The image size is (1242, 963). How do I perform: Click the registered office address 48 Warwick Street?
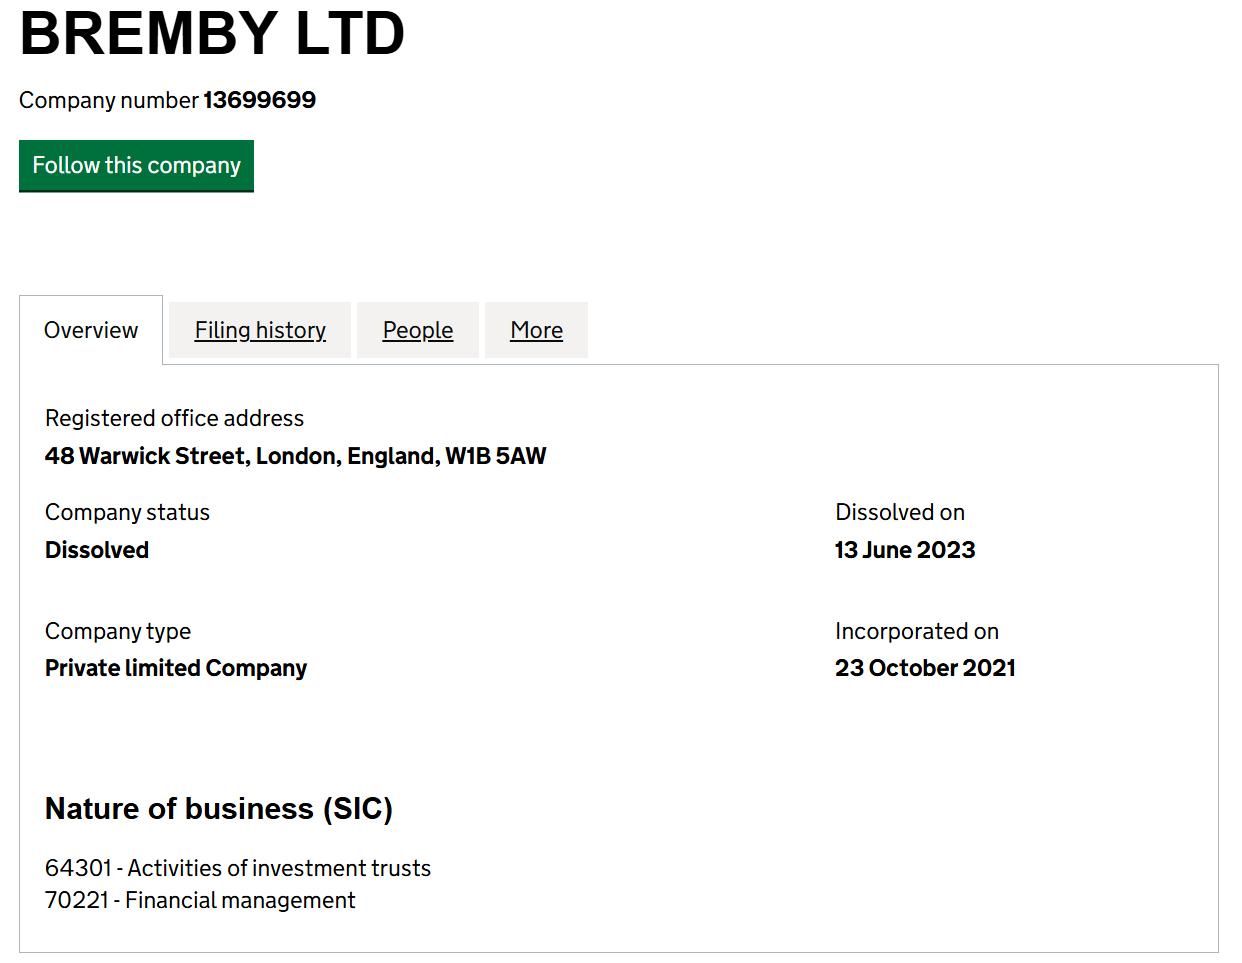coord(296,456)
